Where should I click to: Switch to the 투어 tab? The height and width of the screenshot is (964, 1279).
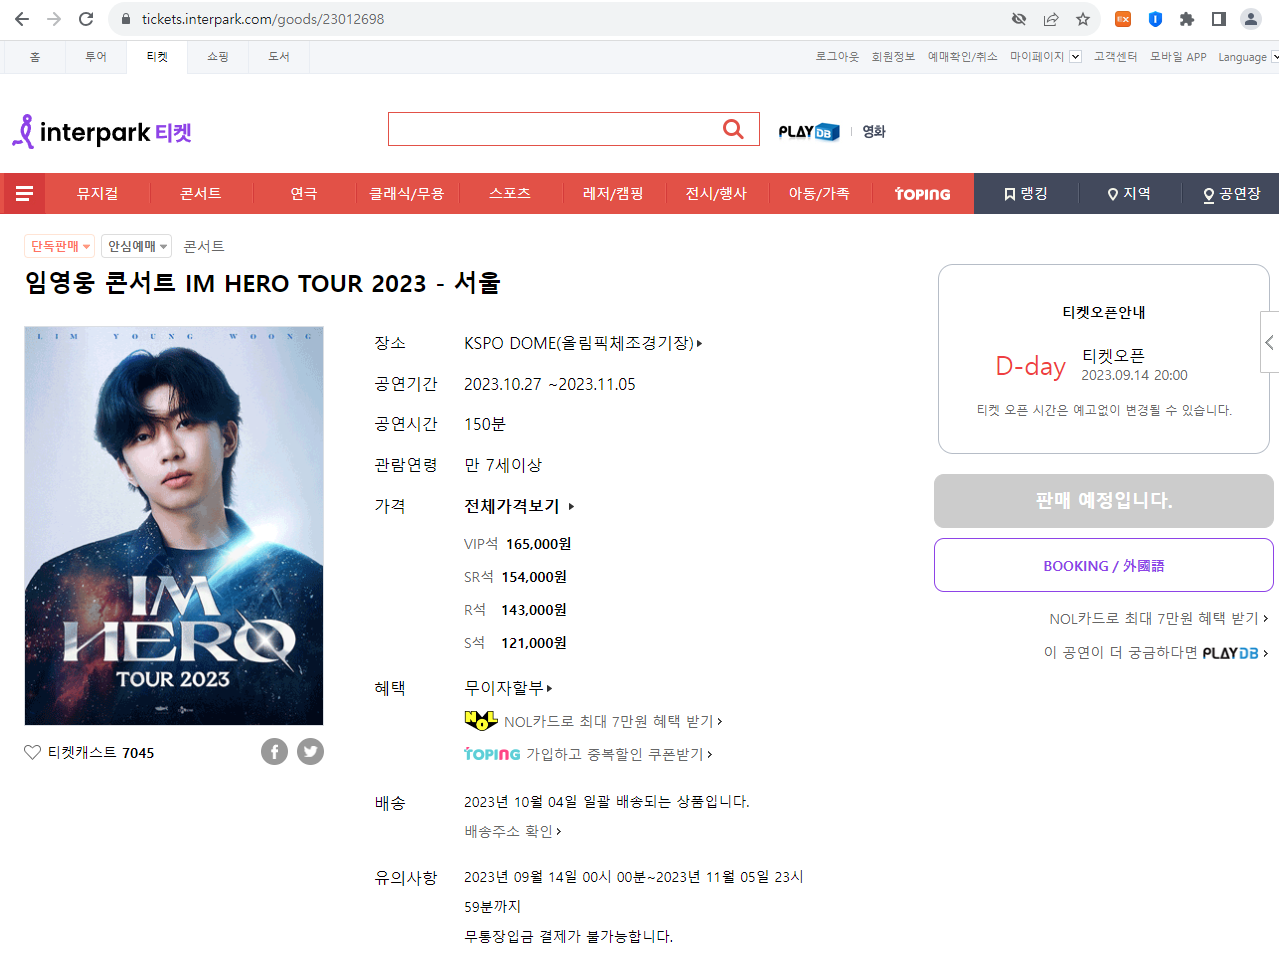[96, 57]
